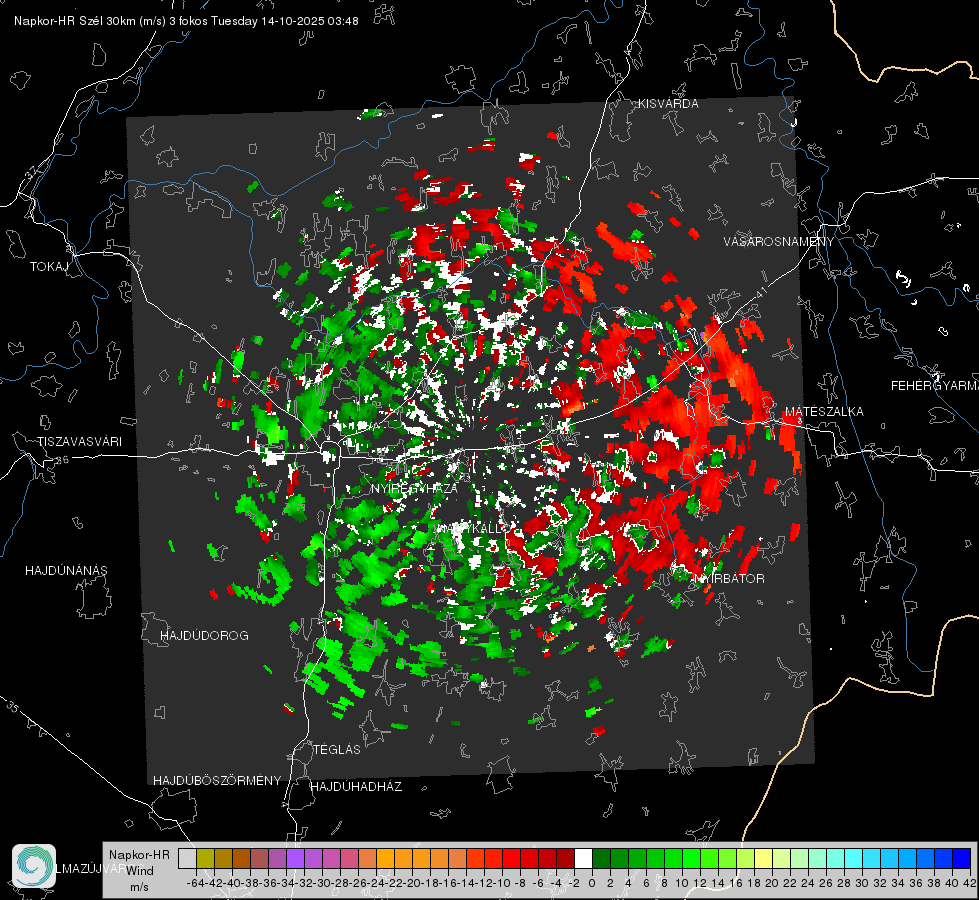979x900 pixels.
Task: Select the gray swatch at legend's left end
Action: 187,858
